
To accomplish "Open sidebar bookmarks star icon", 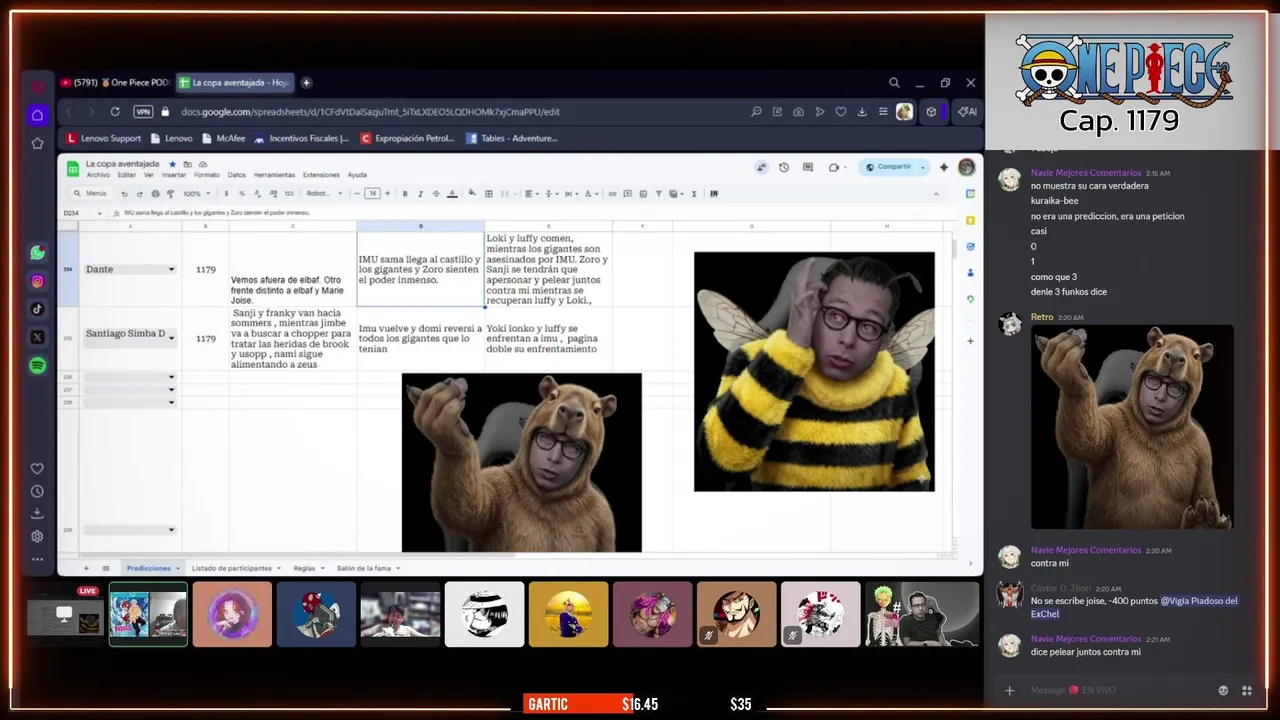I will (x=37, y=143).
